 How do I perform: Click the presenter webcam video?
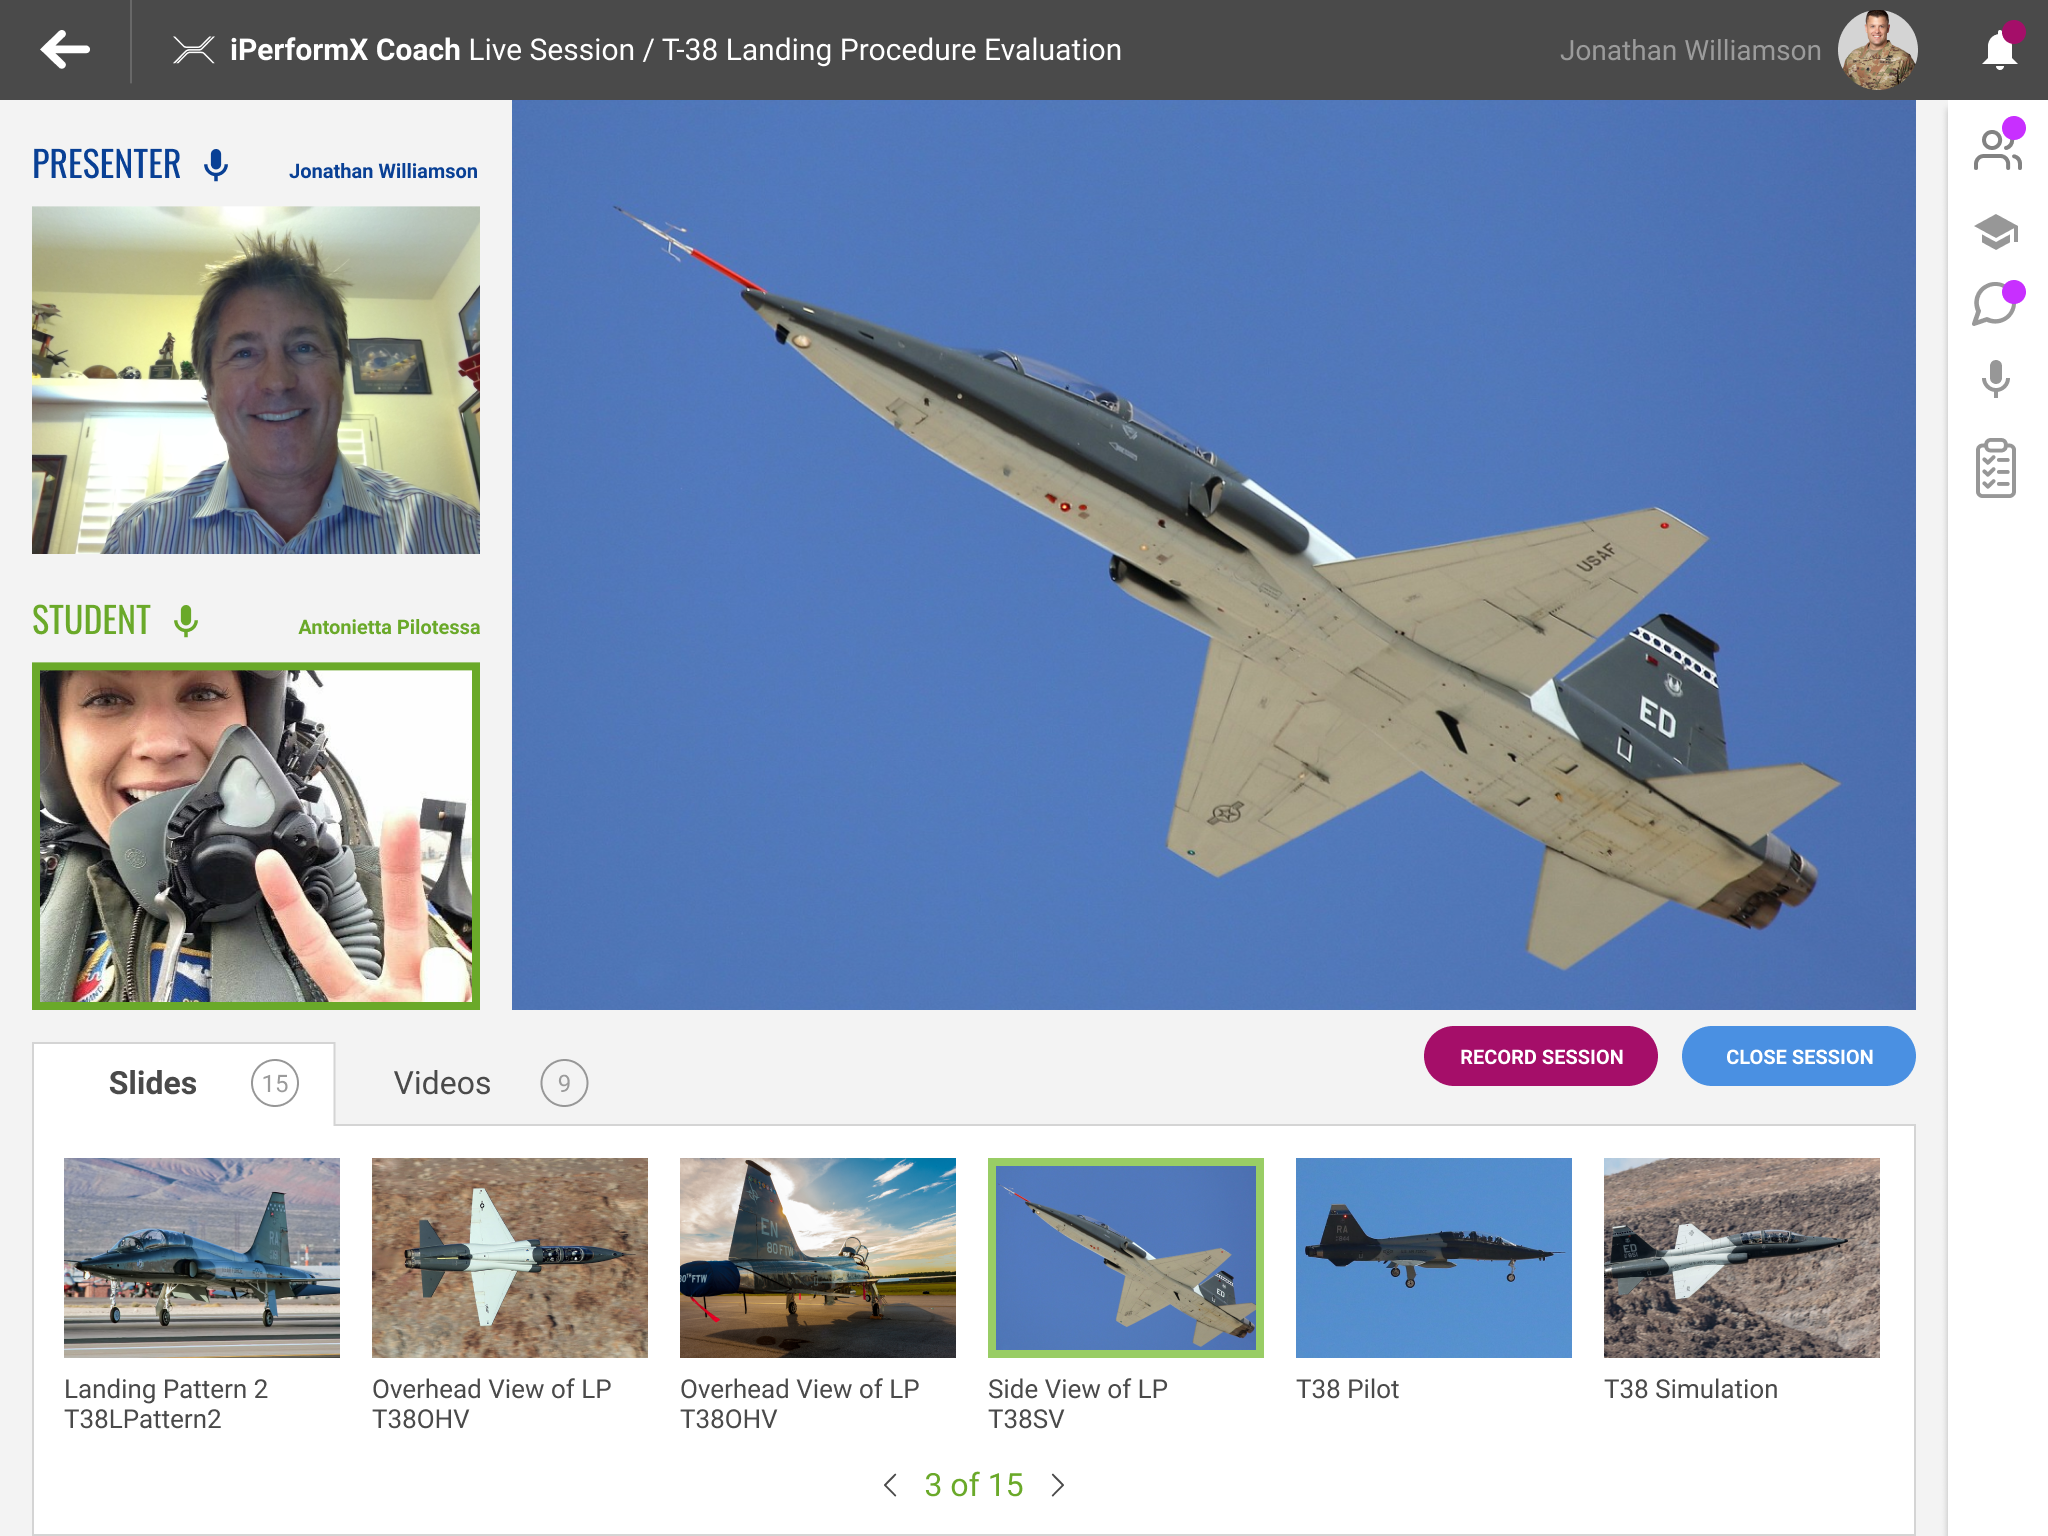(256, 380)
